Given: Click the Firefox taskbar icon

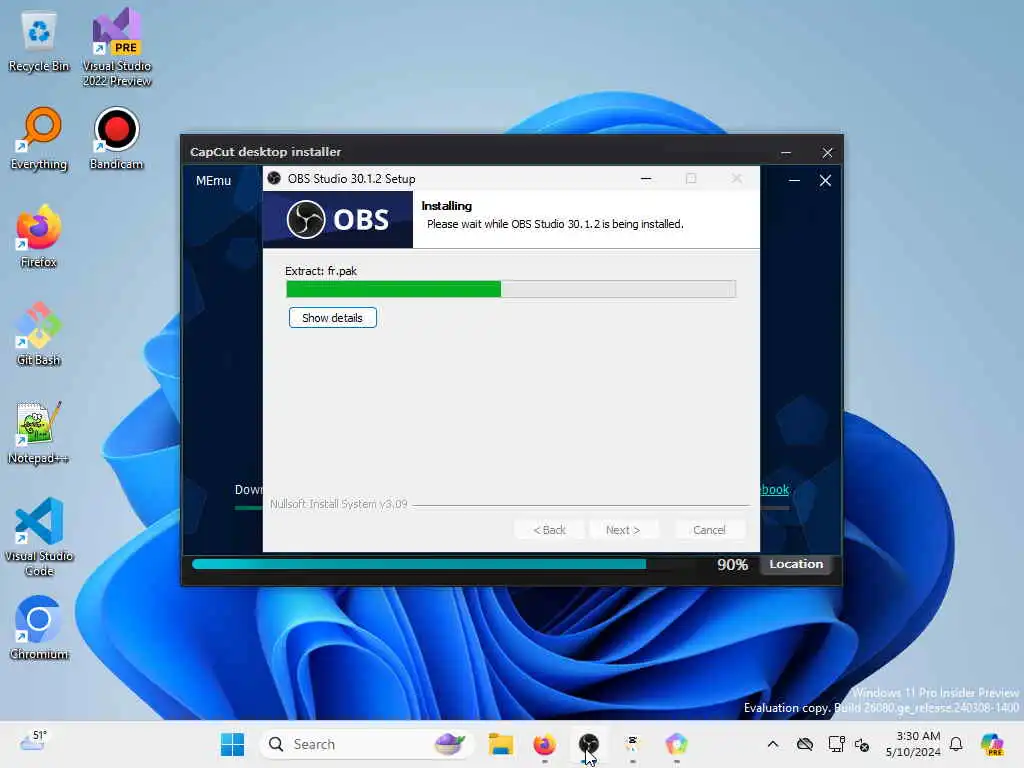Looking at the screenshot, I should pyautogui.click(x=545, y=744).
